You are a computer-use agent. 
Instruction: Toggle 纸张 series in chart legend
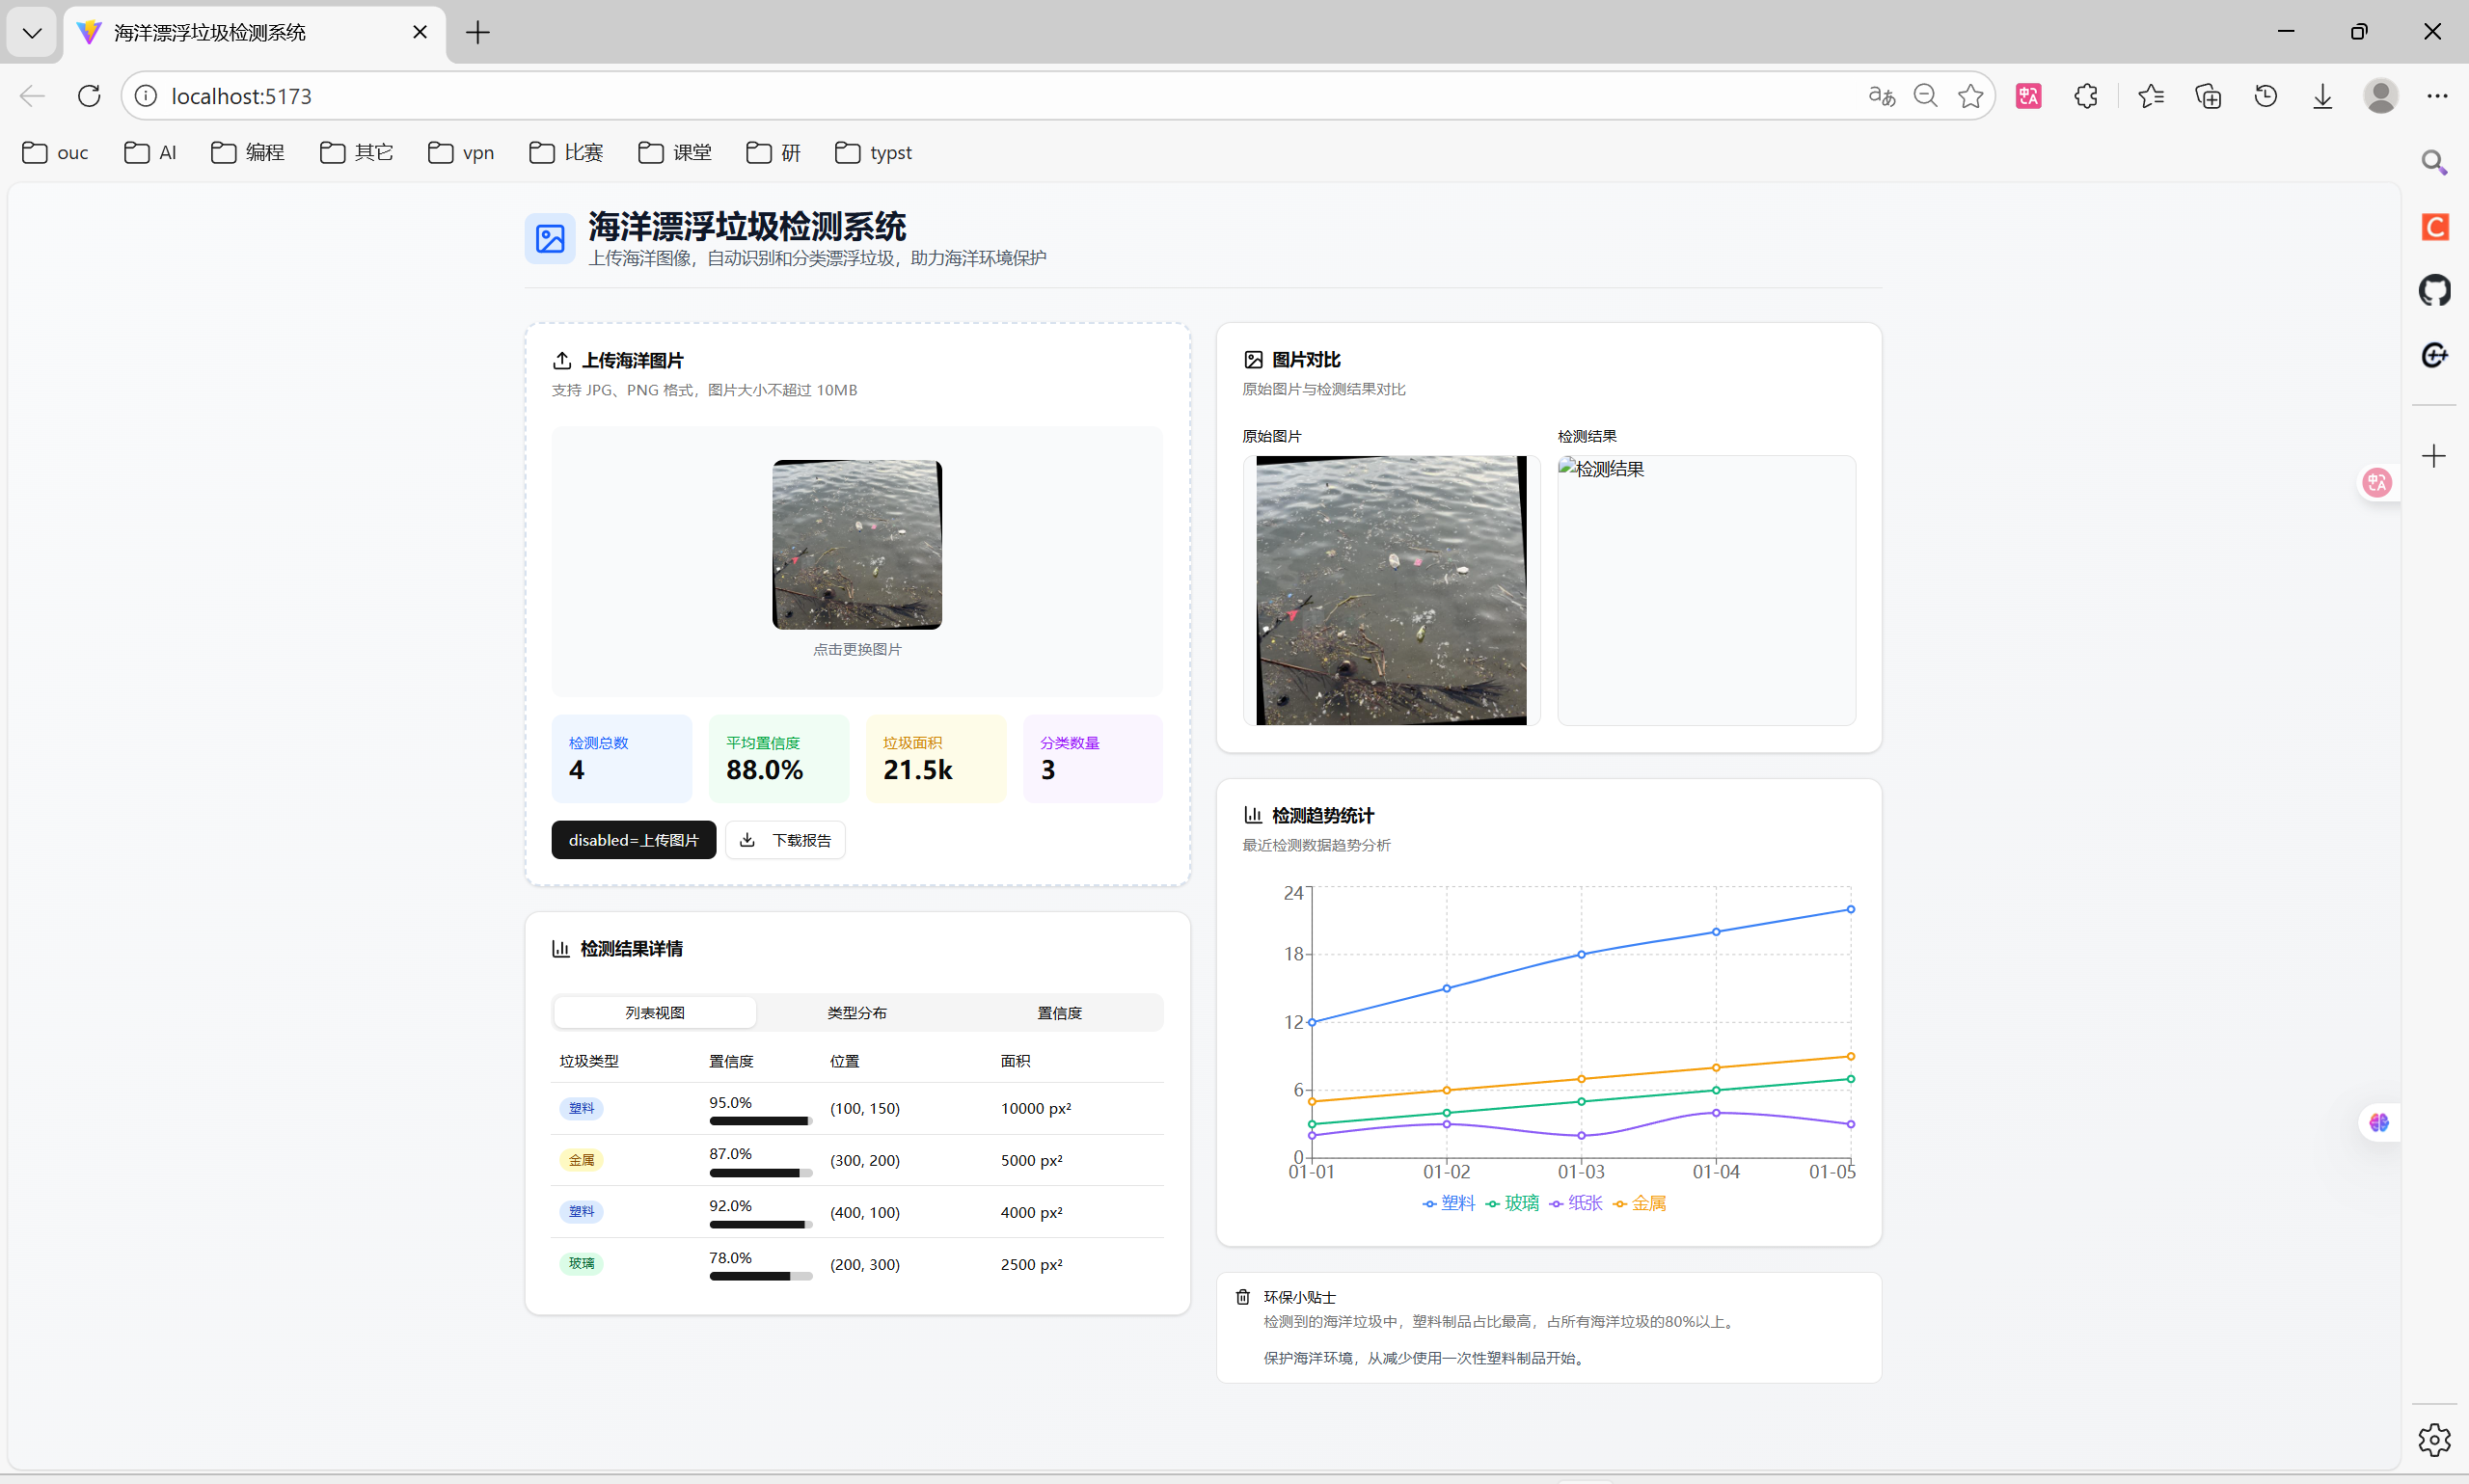point(1576,1203)
